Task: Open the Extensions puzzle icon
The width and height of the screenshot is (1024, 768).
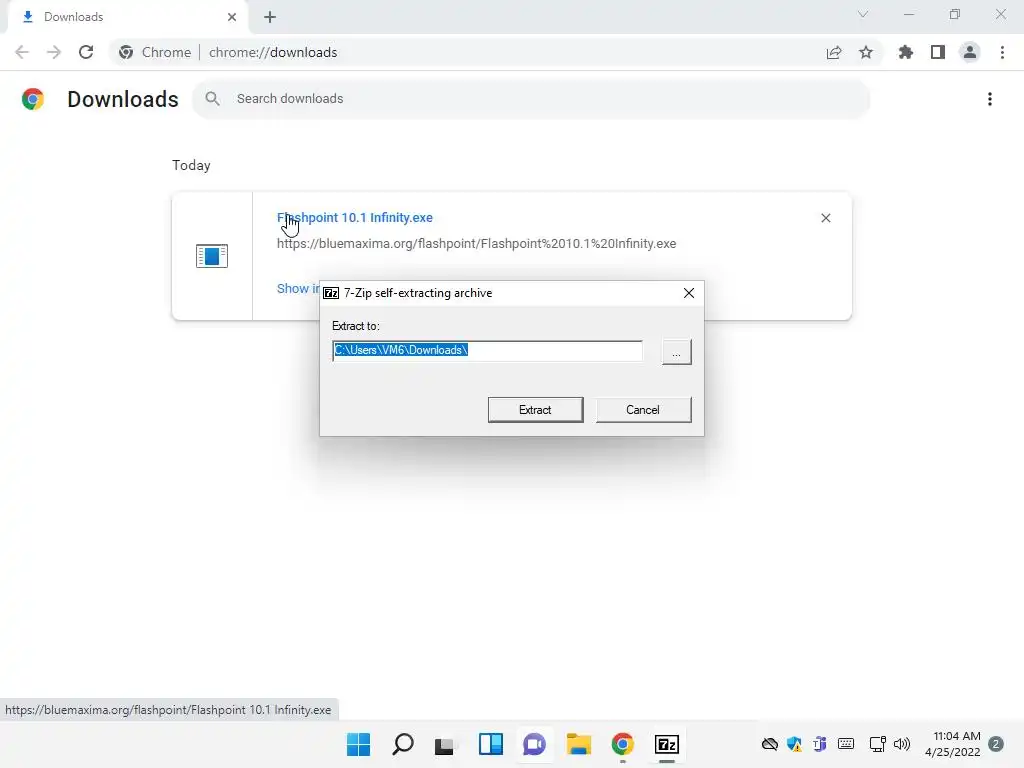Action: 906,52
